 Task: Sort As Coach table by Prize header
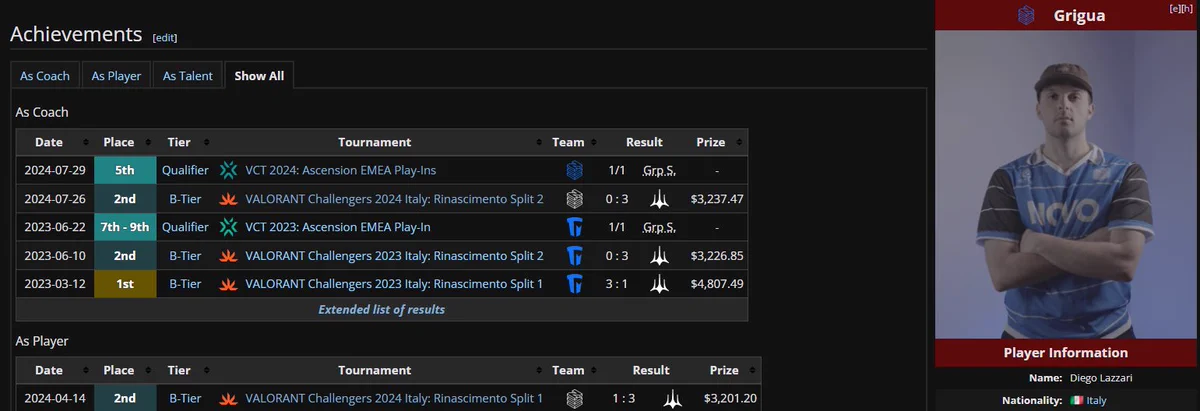point(717,142)
